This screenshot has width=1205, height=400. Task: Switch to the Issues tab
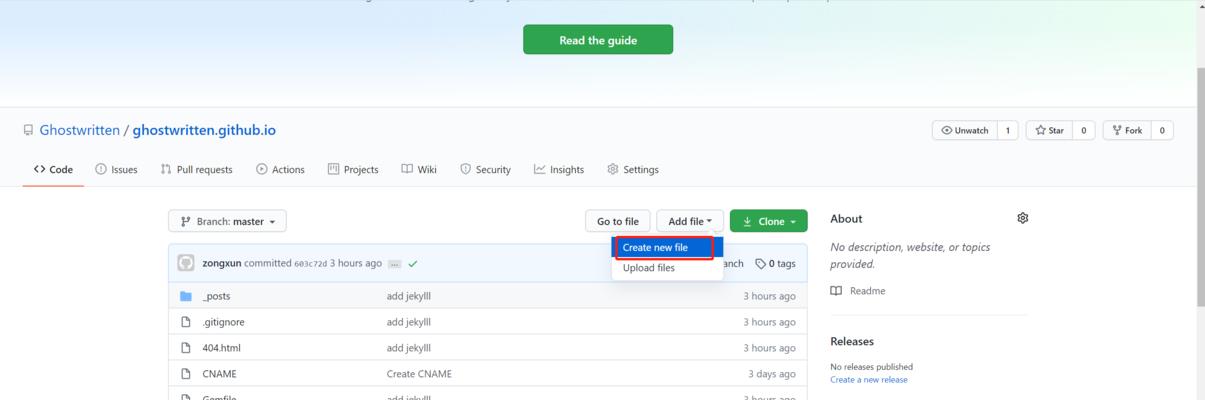(116, 169)
